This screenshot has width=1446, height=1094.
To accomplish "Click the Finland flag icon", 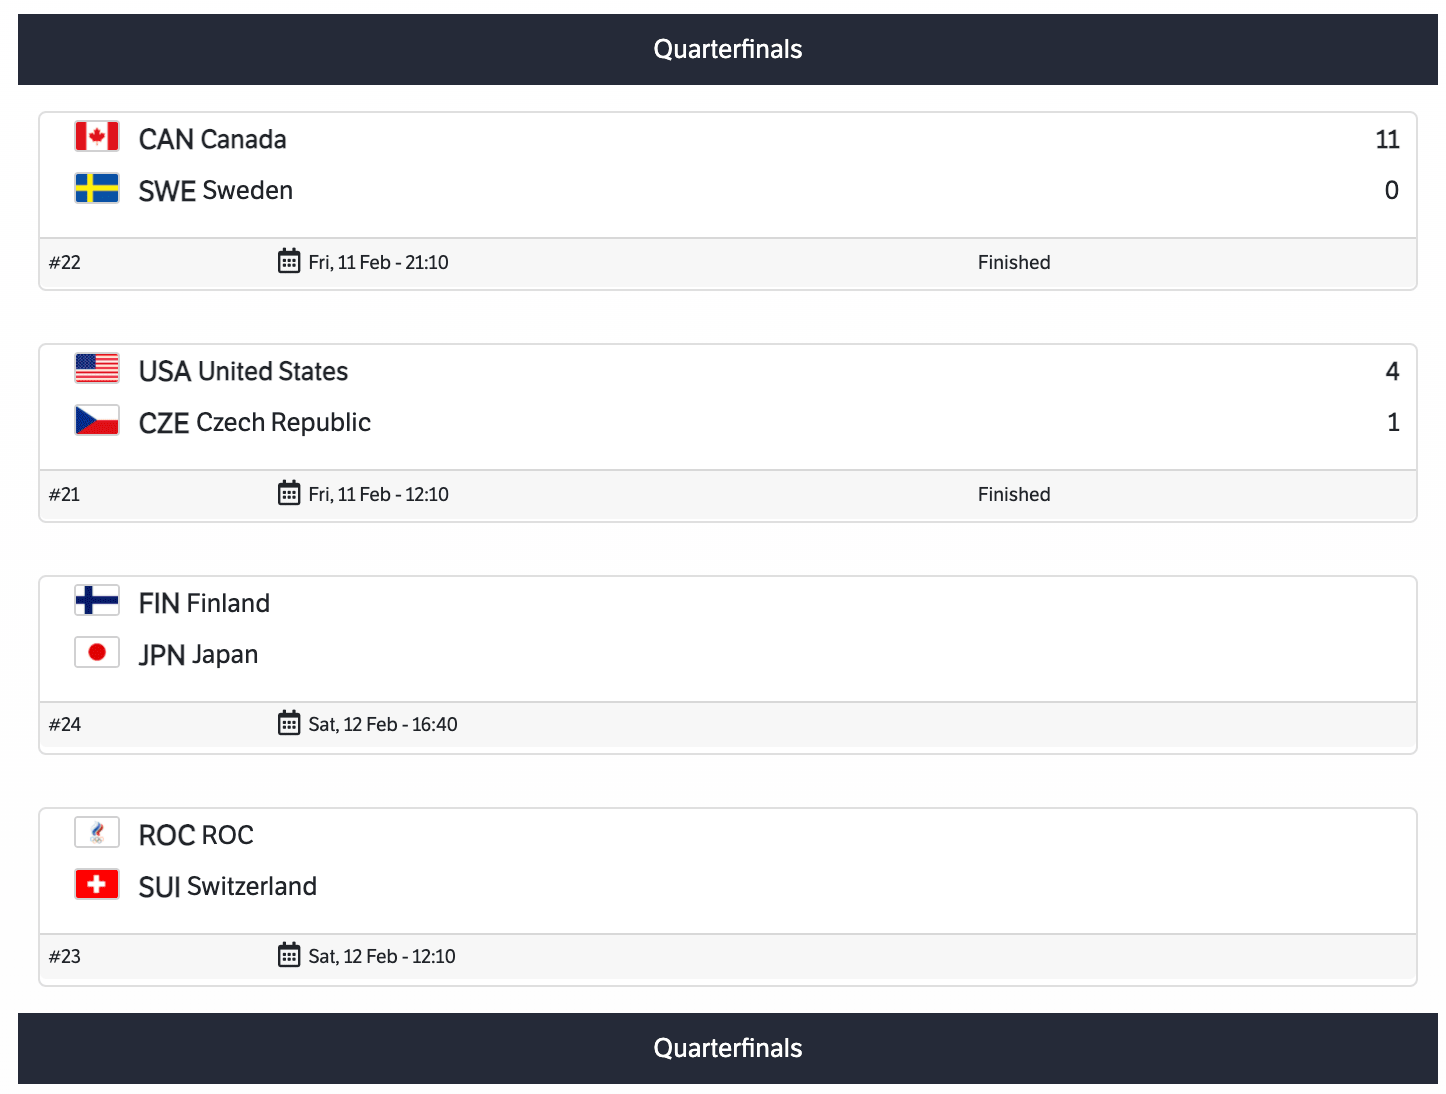I will pyautogui.click(x=97, y=601).
